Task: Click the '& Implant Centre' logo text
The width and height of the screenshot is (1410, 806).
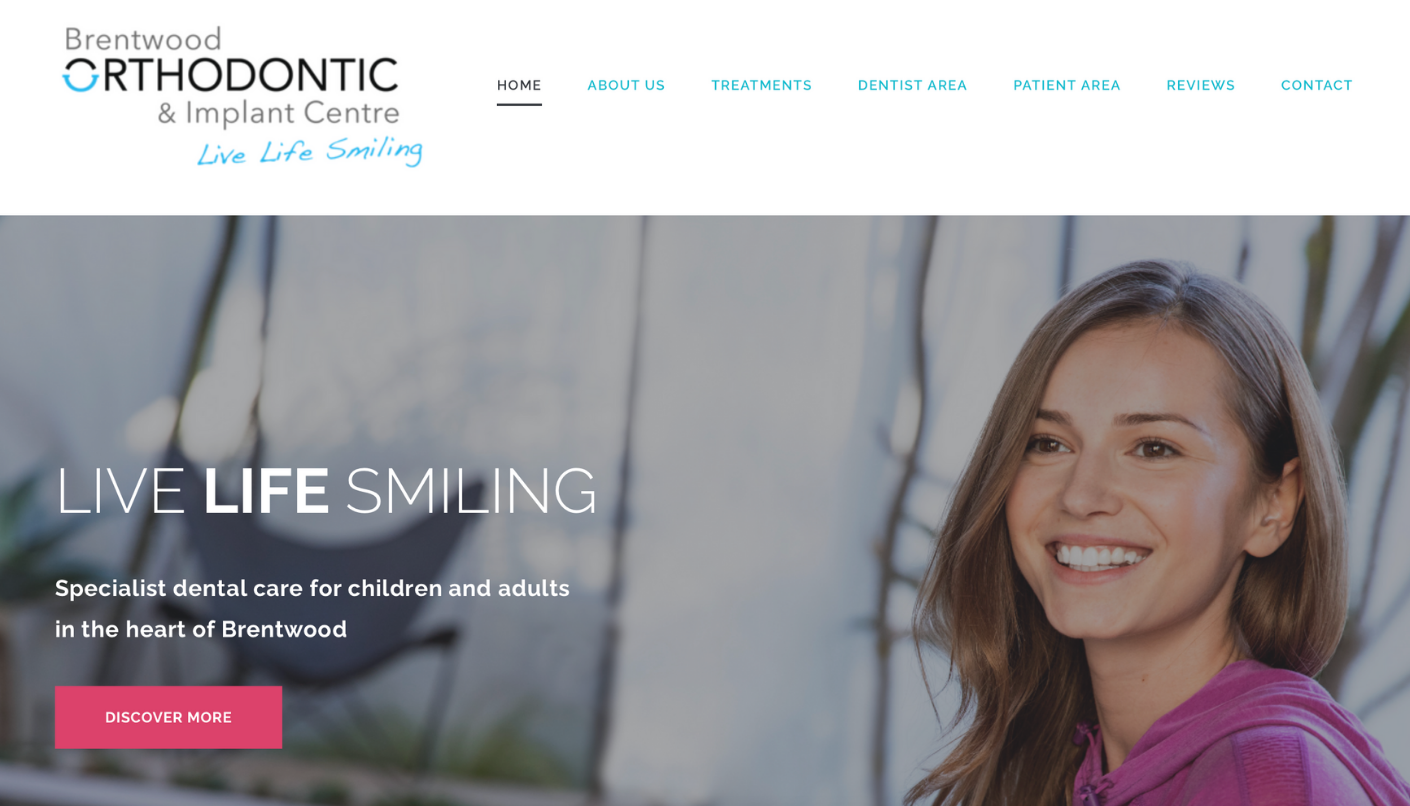Action: [278, 113]
